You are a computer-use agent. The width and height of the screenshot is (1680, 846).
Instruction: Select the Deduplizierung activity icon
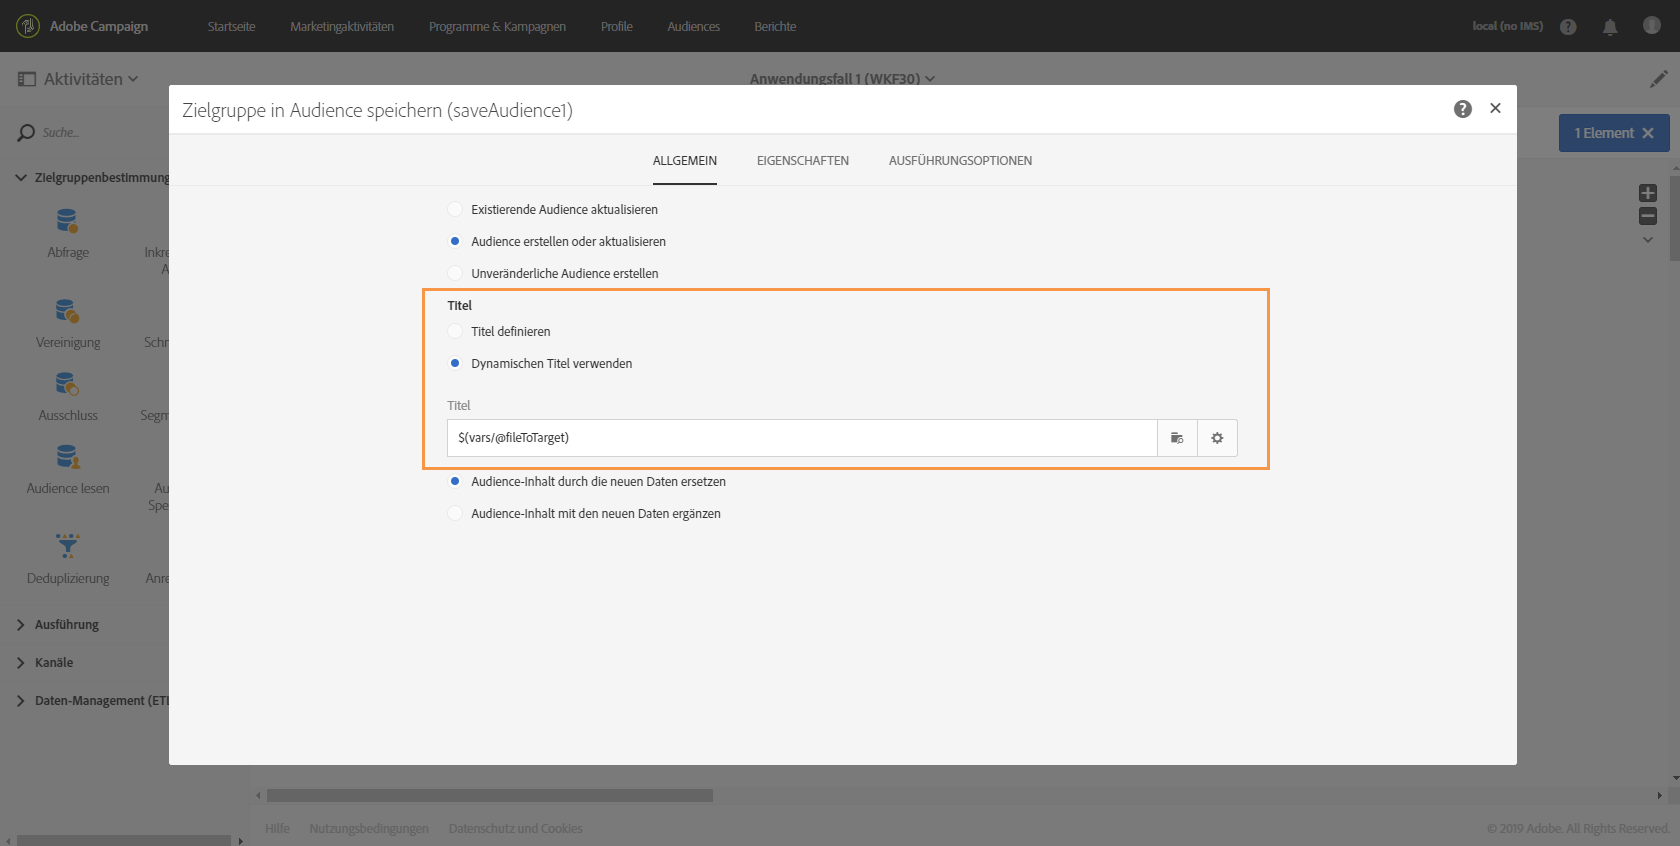(x=67, y=546)
